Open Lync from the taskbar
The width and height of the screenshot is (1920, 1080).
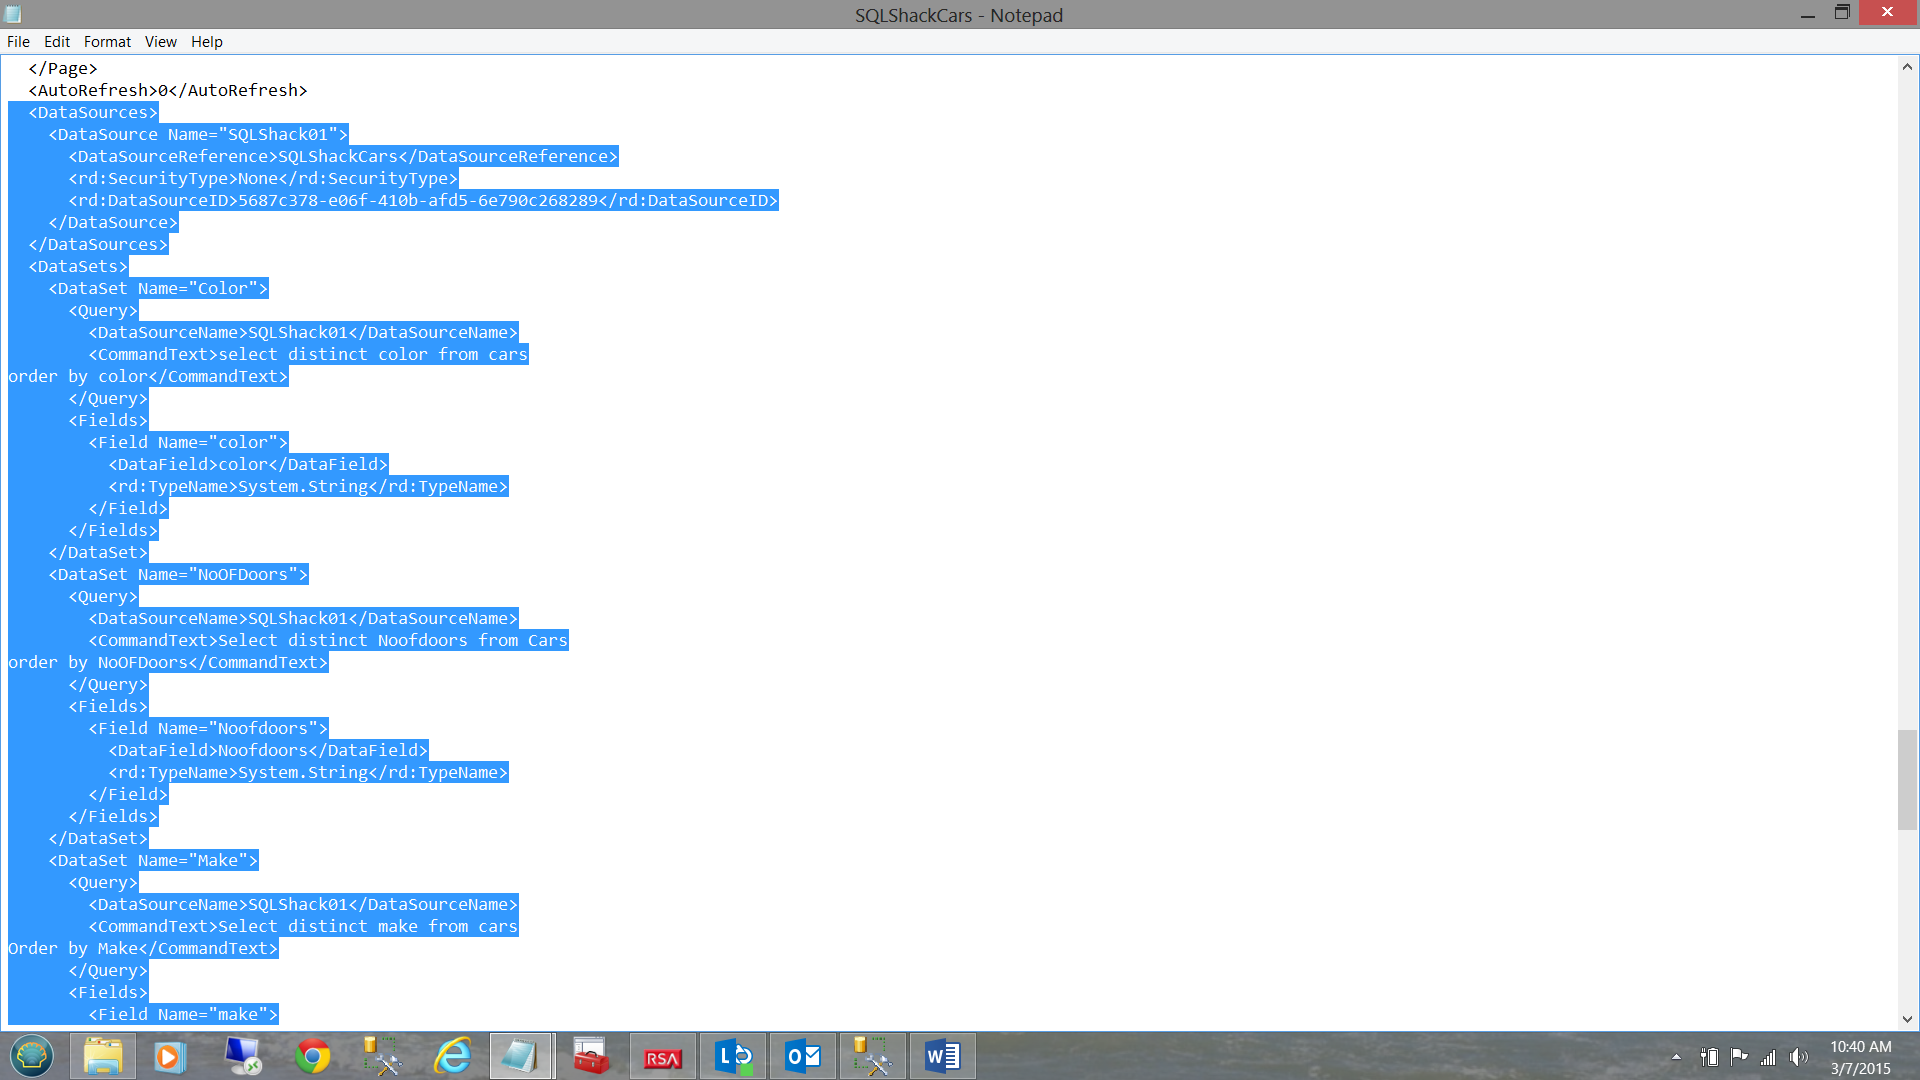coord(732,1056)
